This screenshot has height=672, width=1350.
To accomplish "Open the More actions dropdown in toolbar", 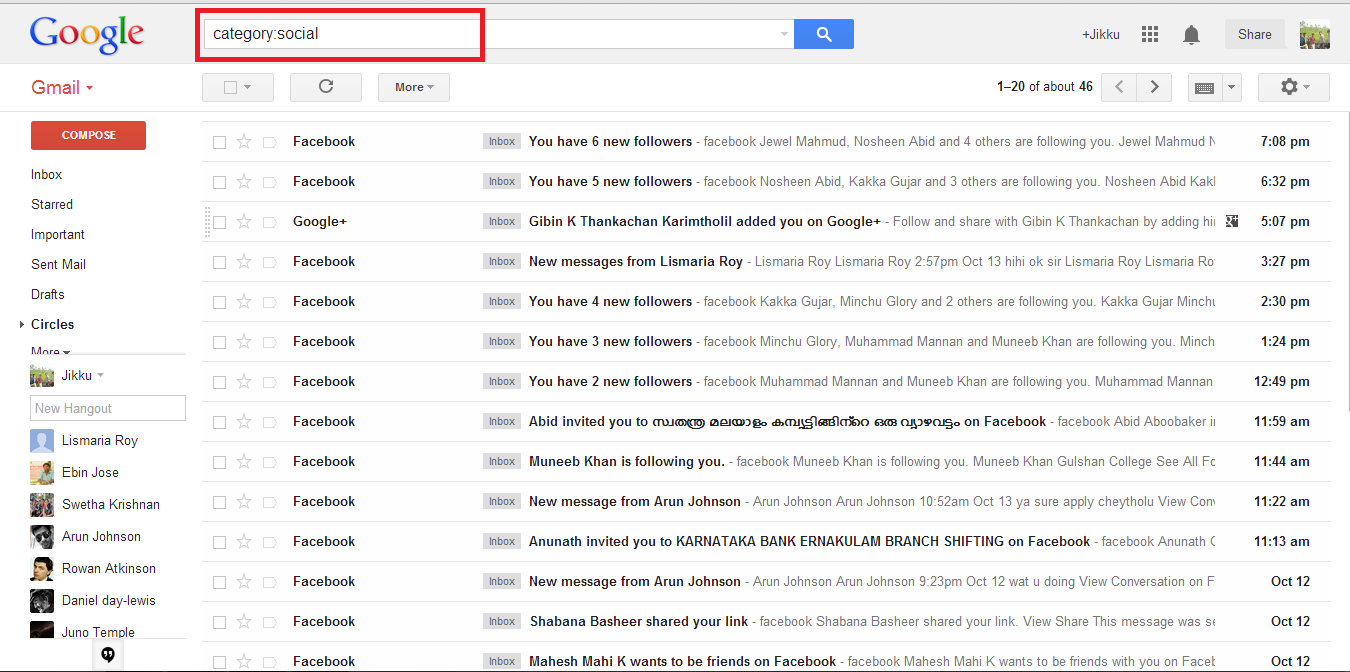I will (414, 87).
